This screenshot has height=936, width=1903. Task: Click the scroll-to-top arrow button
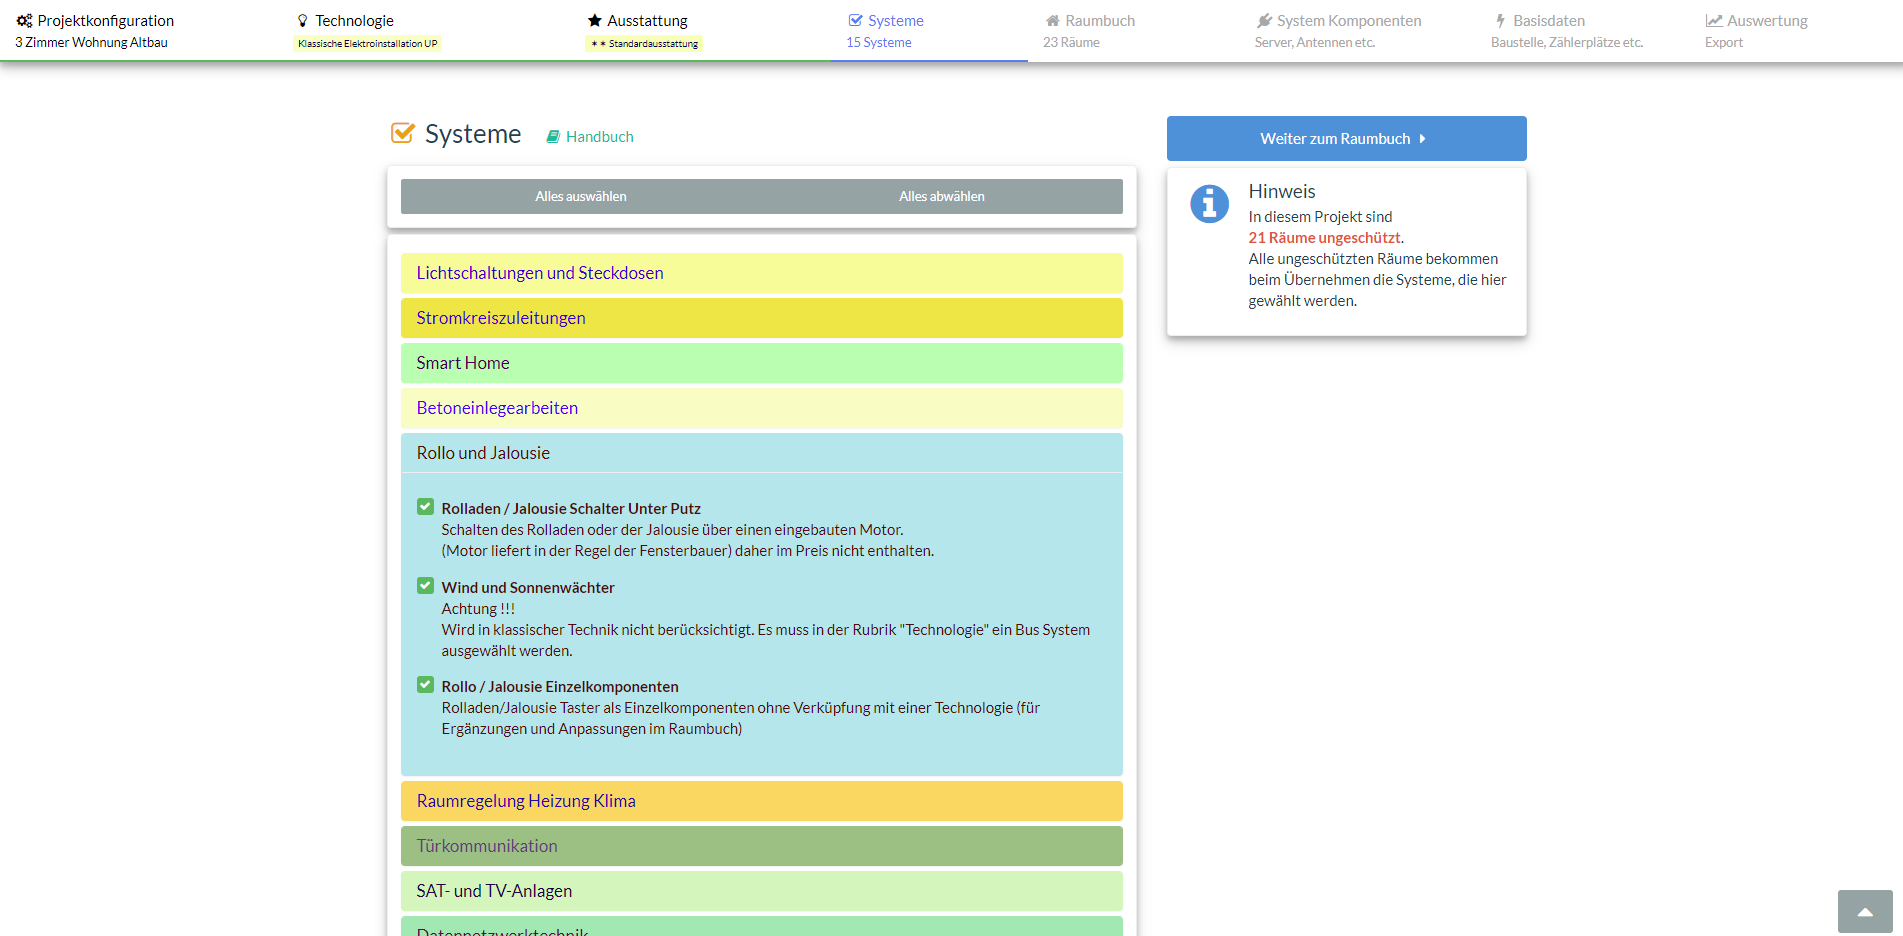coord(1864,911)
